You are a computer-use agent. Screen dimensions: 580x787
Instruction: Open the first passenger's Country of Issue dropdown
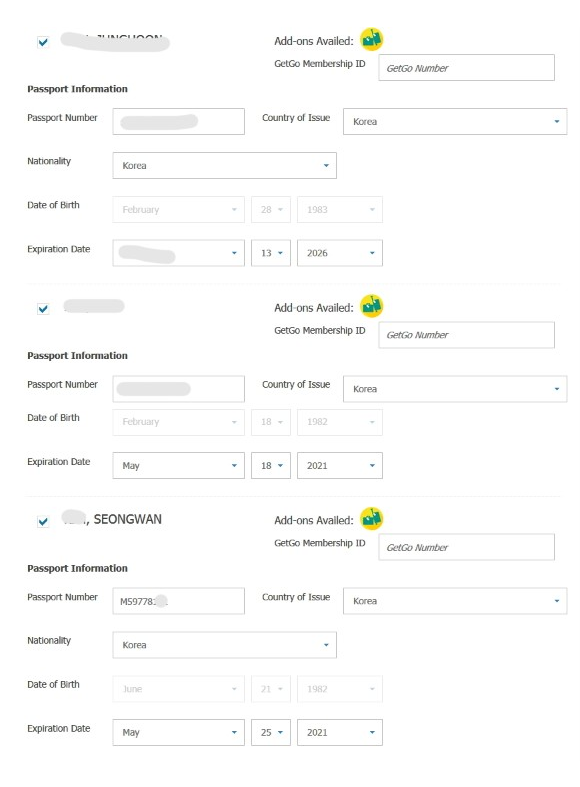point(455,121)
